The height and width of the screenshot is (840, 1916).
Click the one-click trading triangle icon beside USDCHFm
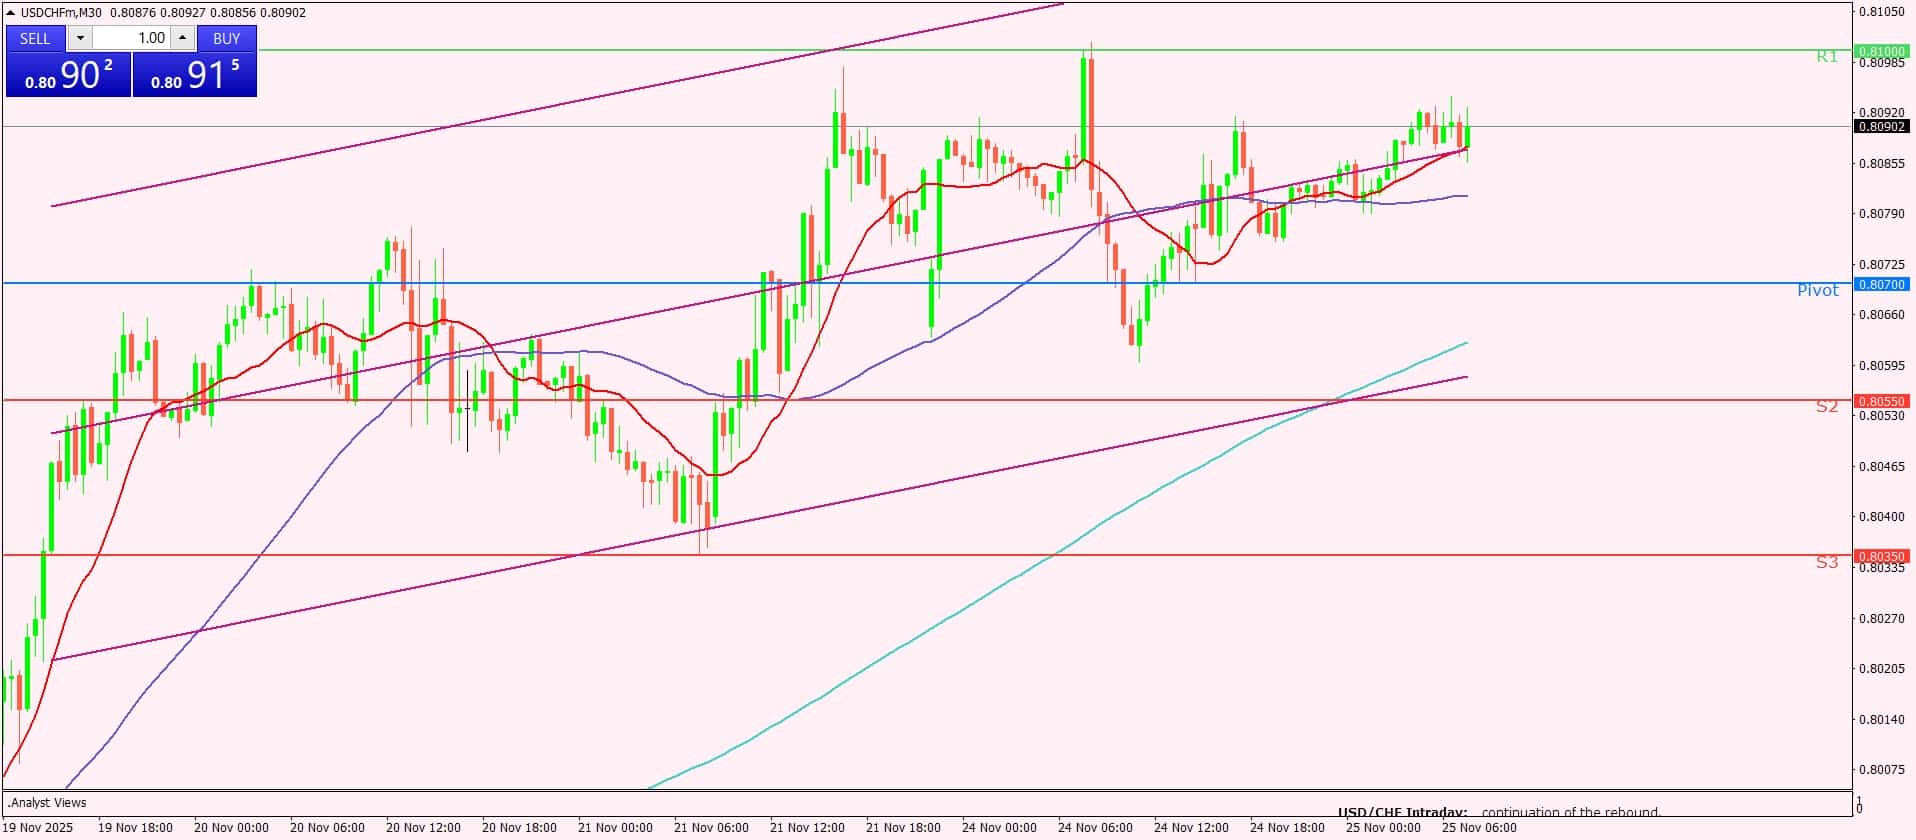[11, 13]
